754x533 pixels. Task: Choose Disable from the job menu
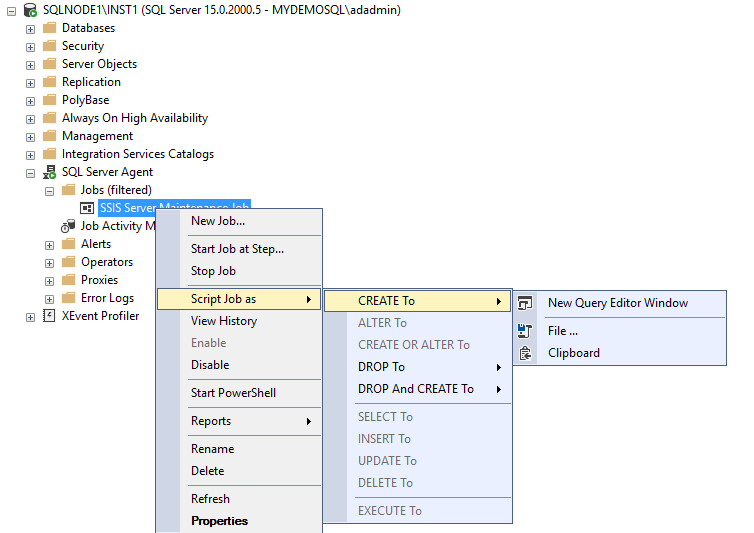point(239,365)
